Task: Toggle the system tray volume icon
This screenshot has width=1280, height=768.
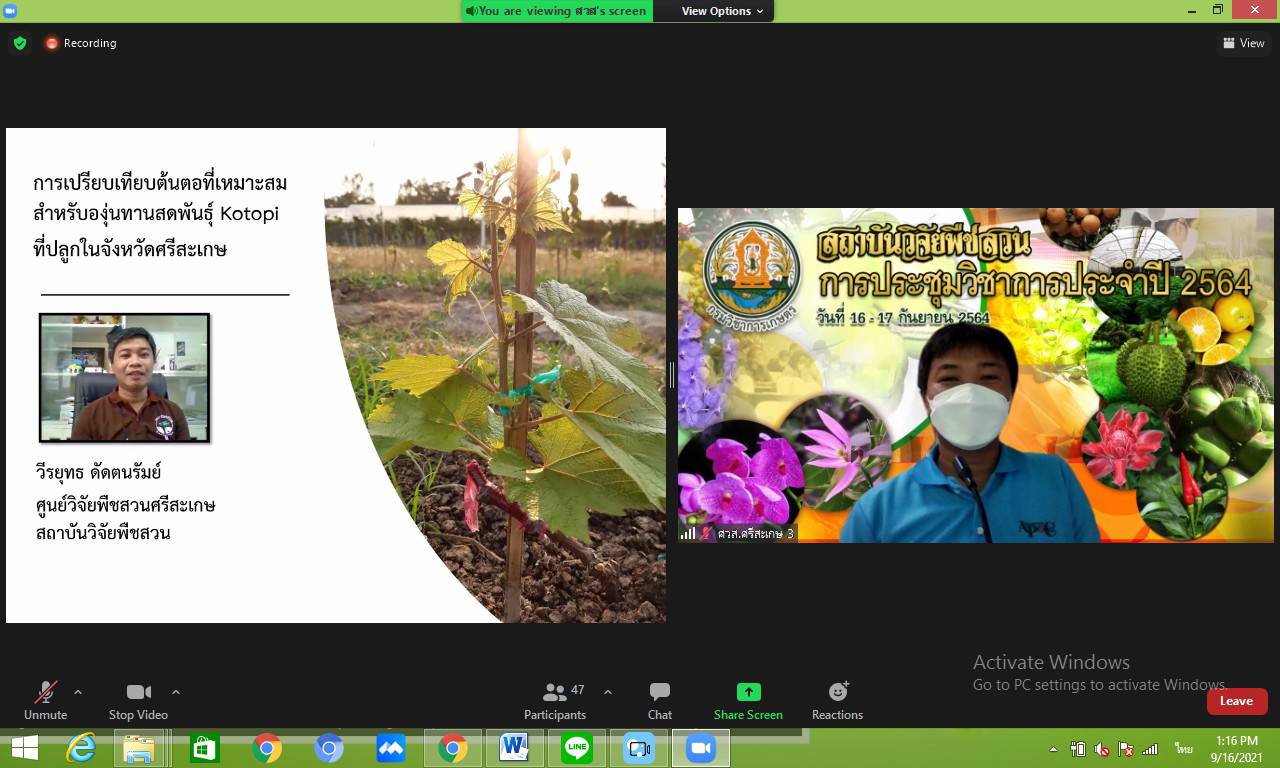Action: click(x=1101, y=749)
